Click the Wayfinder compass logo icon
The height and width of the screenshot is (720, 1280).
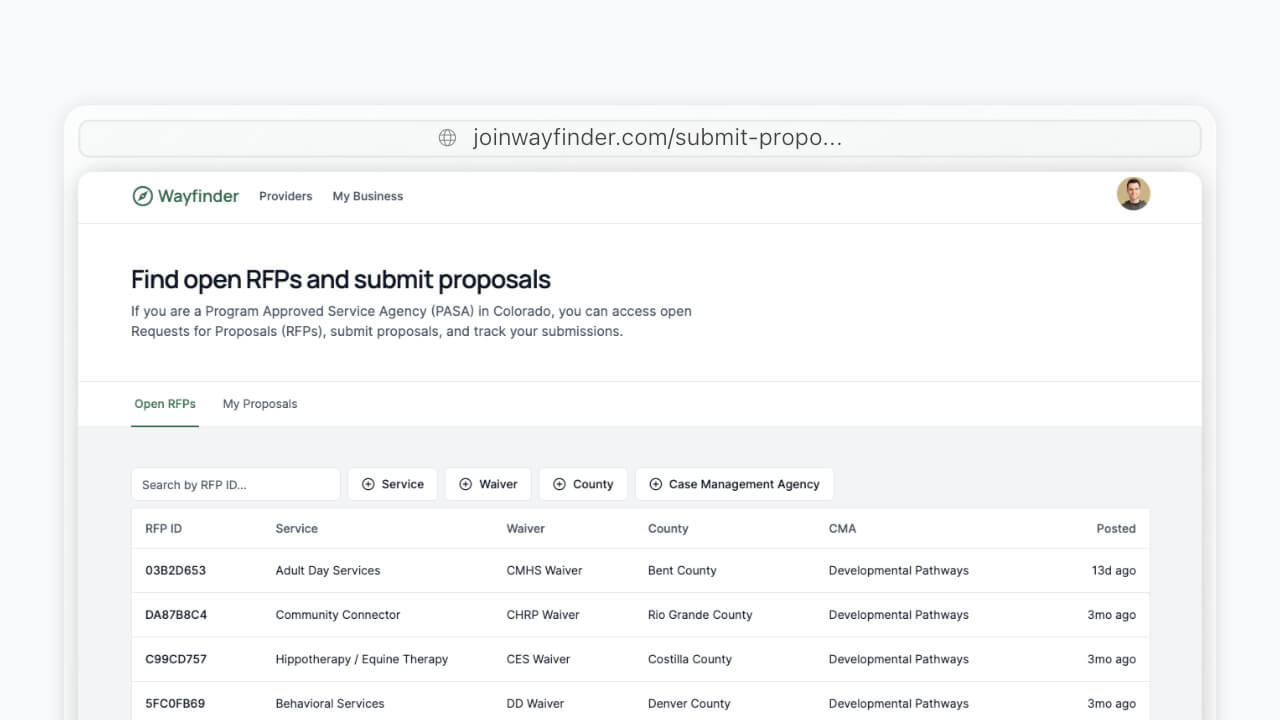pos(141,196)
